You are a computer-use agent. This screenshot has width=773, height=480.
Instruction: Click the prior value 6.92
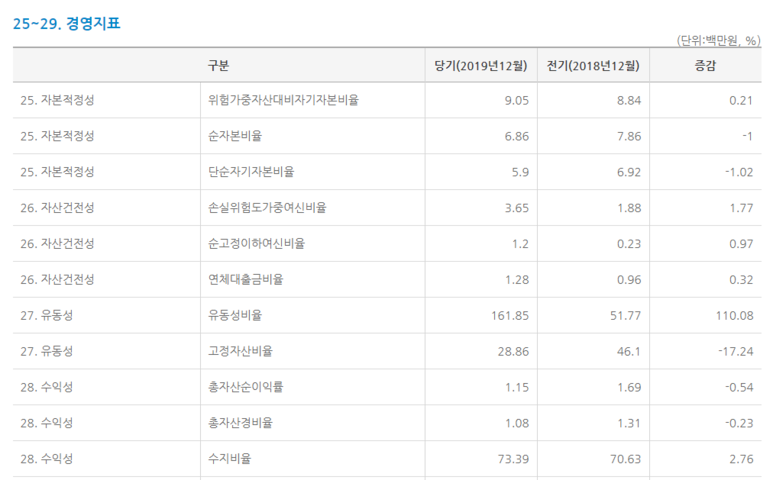(629, 172)
